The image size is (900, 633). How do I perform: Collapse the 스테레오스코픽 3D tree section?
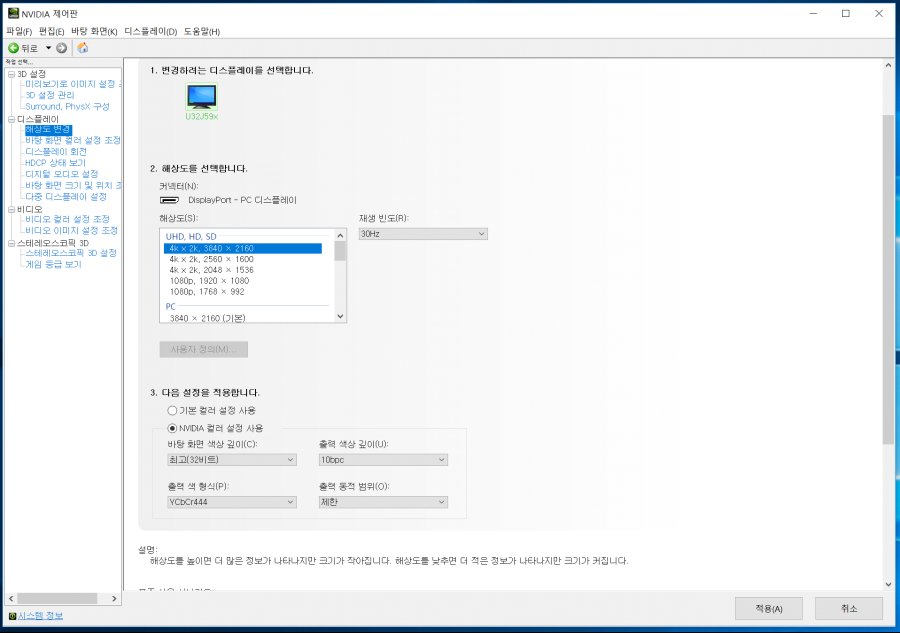pos(10,241)
